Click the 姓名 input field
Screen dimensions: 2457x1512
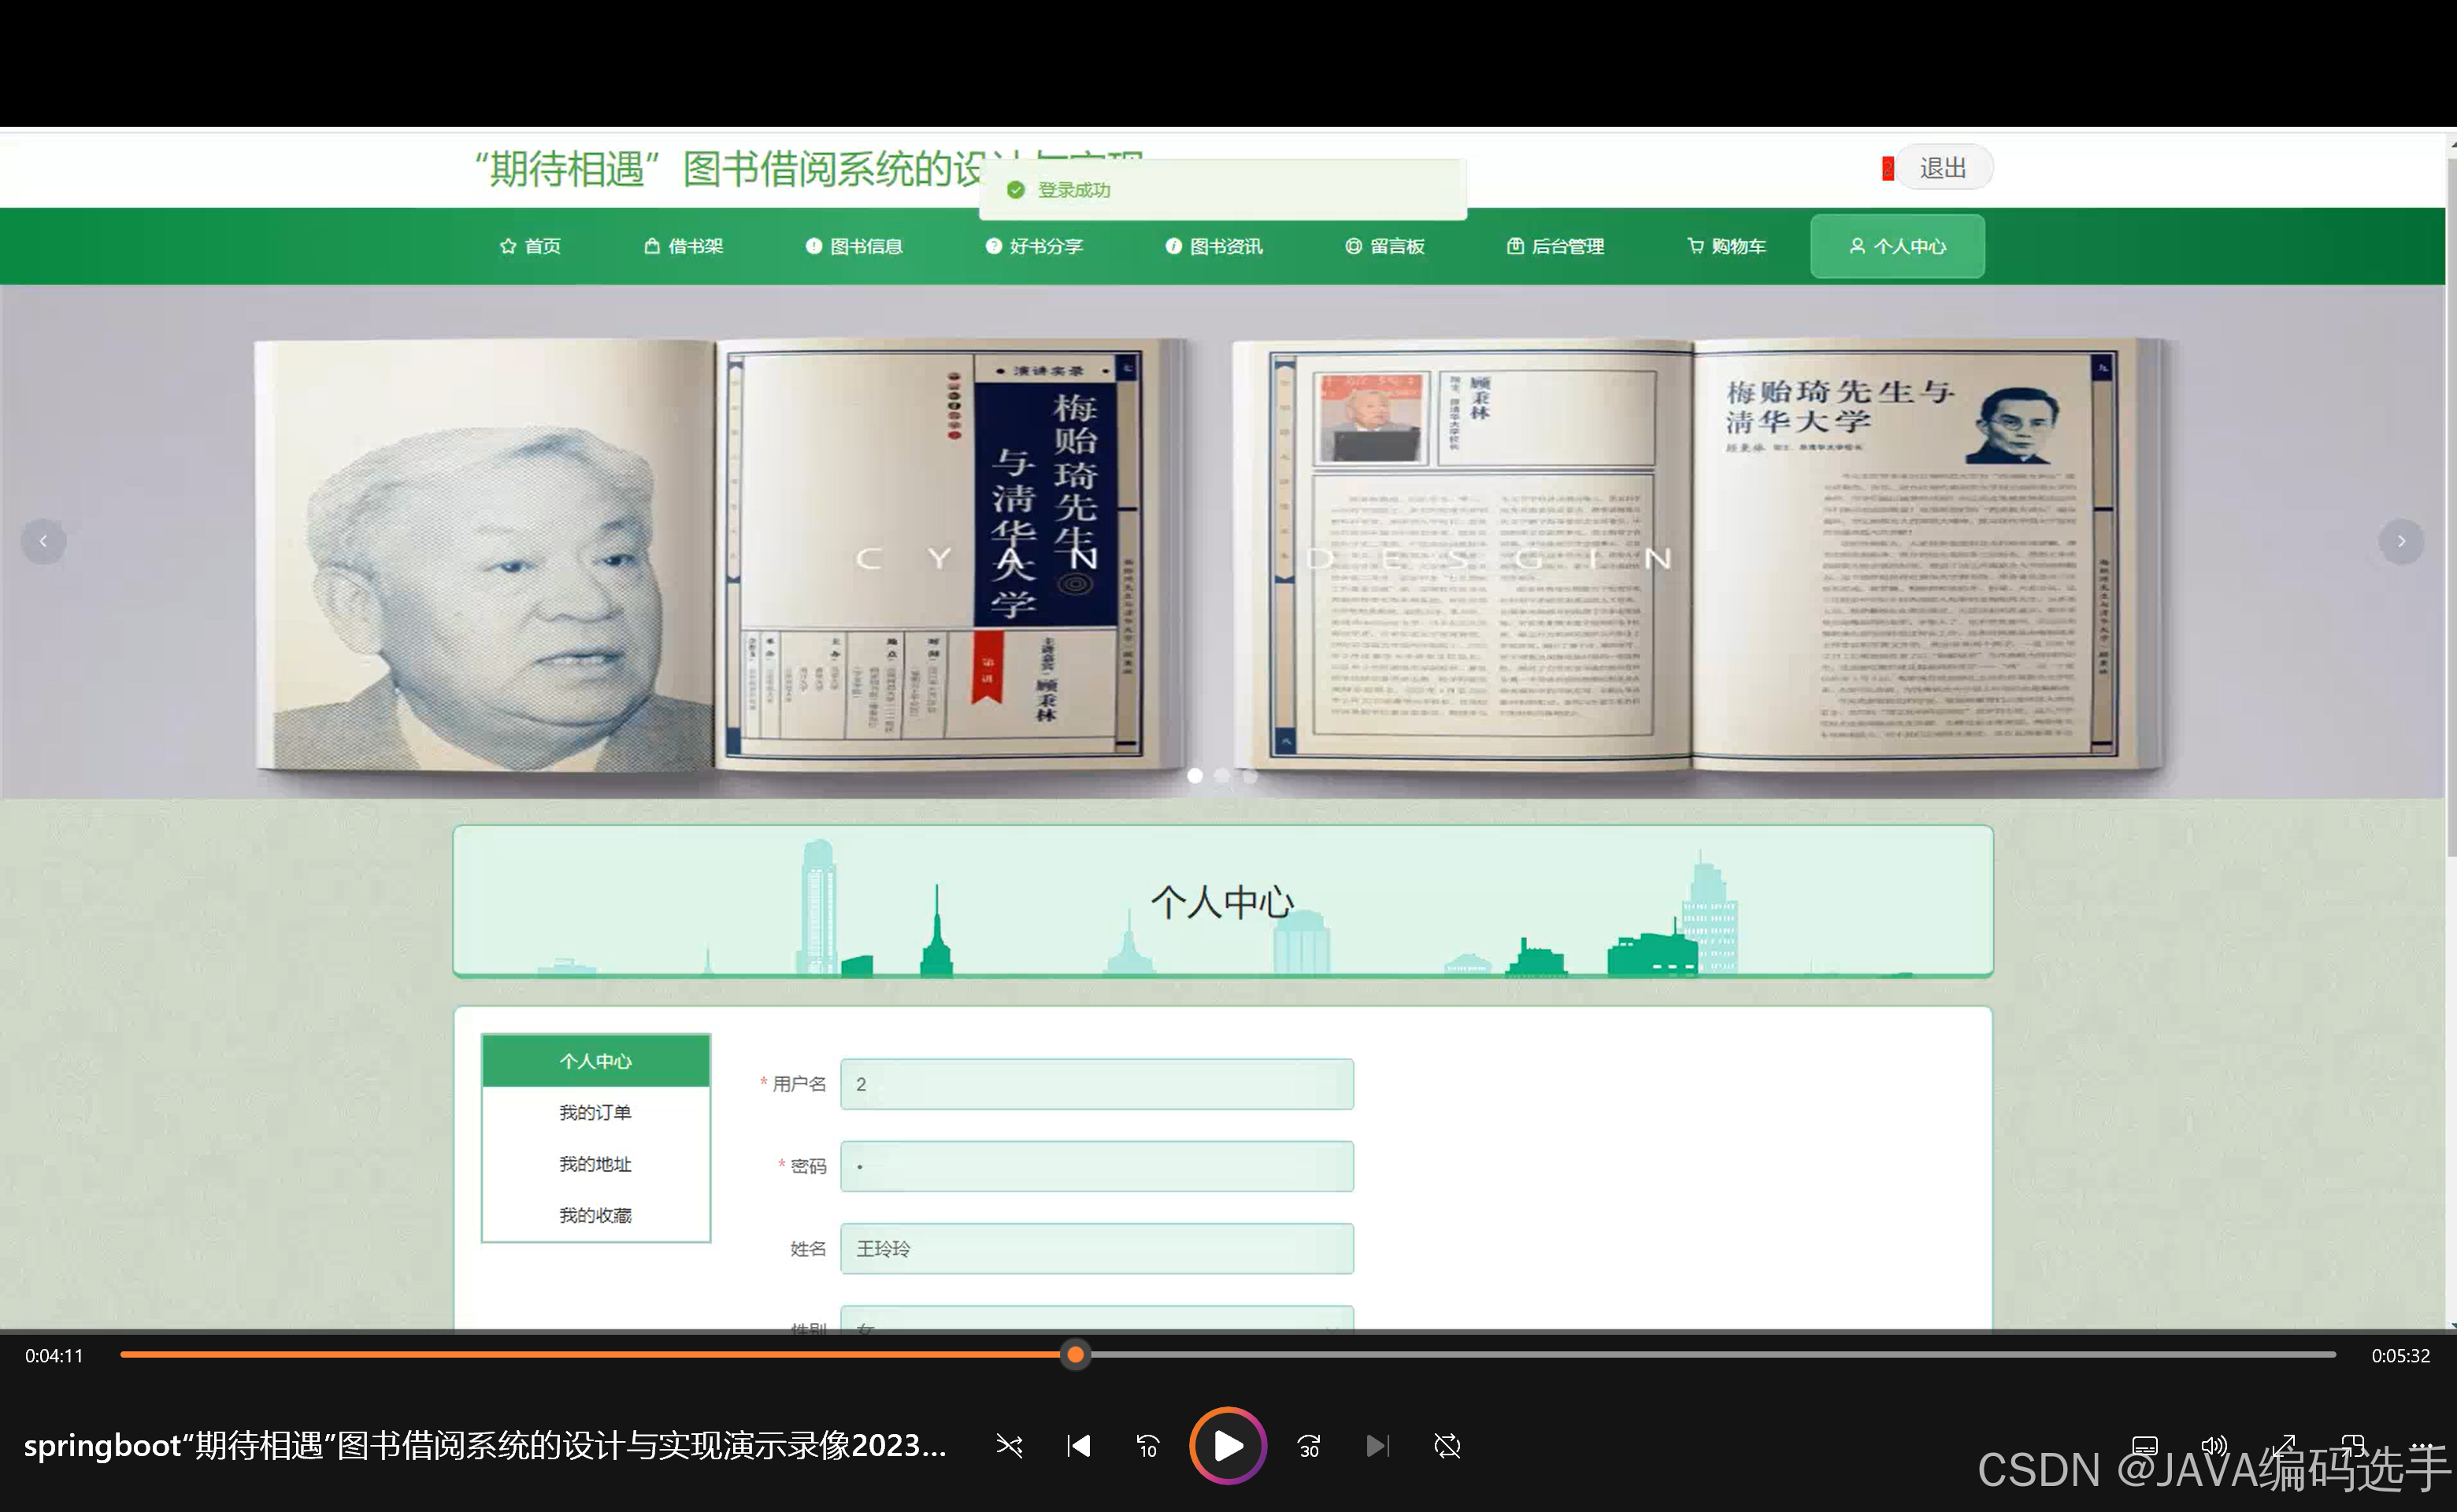click(x=1097, y=1248)
